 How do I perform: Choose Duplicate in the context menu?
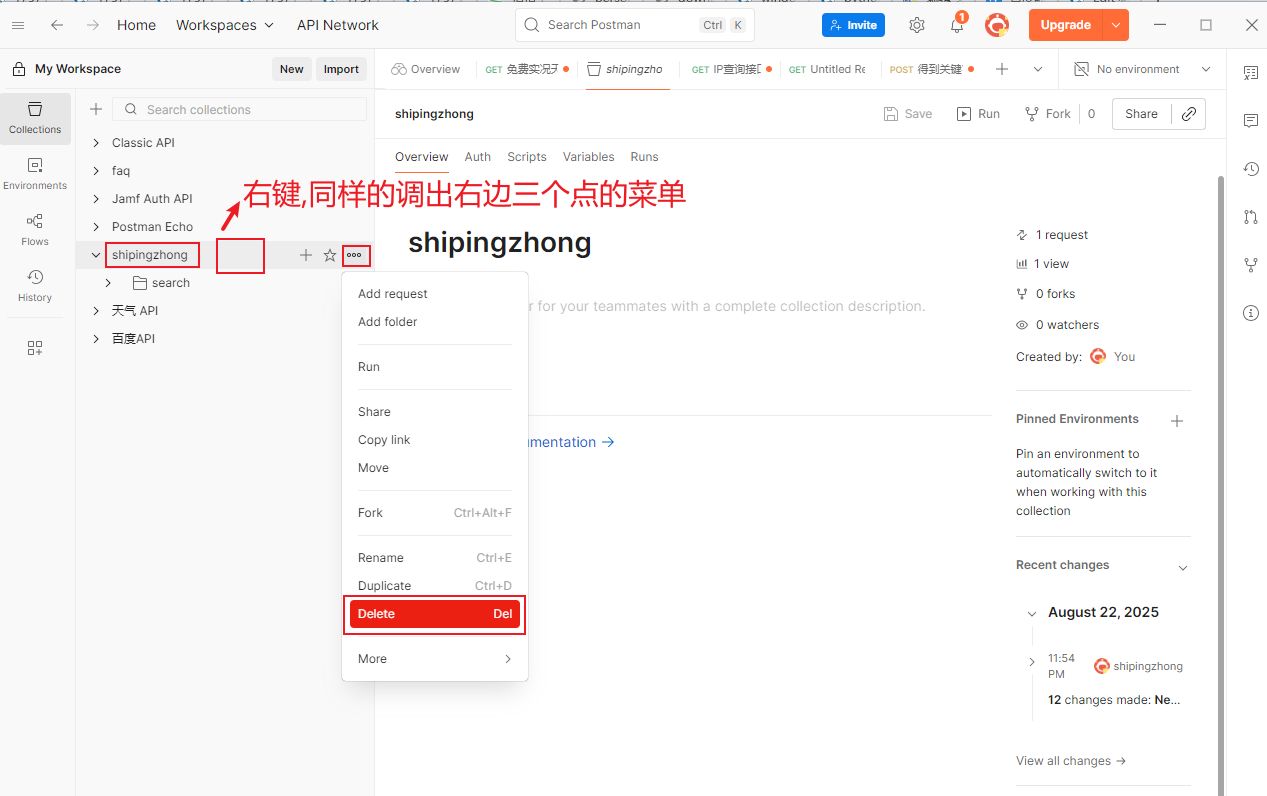click(384, 586)
